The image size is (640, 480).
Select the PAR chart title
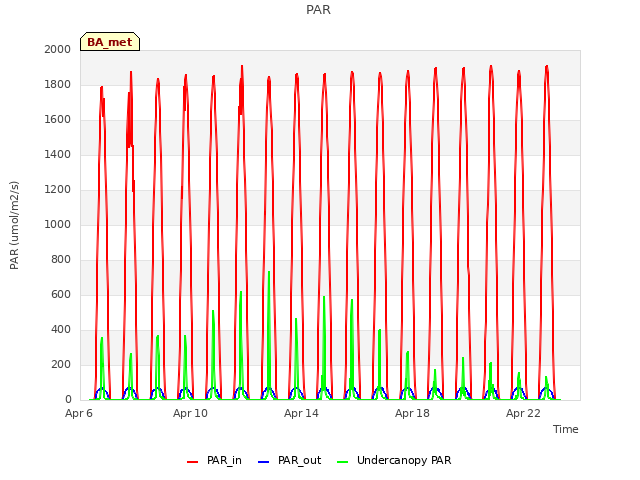(318, 9)
